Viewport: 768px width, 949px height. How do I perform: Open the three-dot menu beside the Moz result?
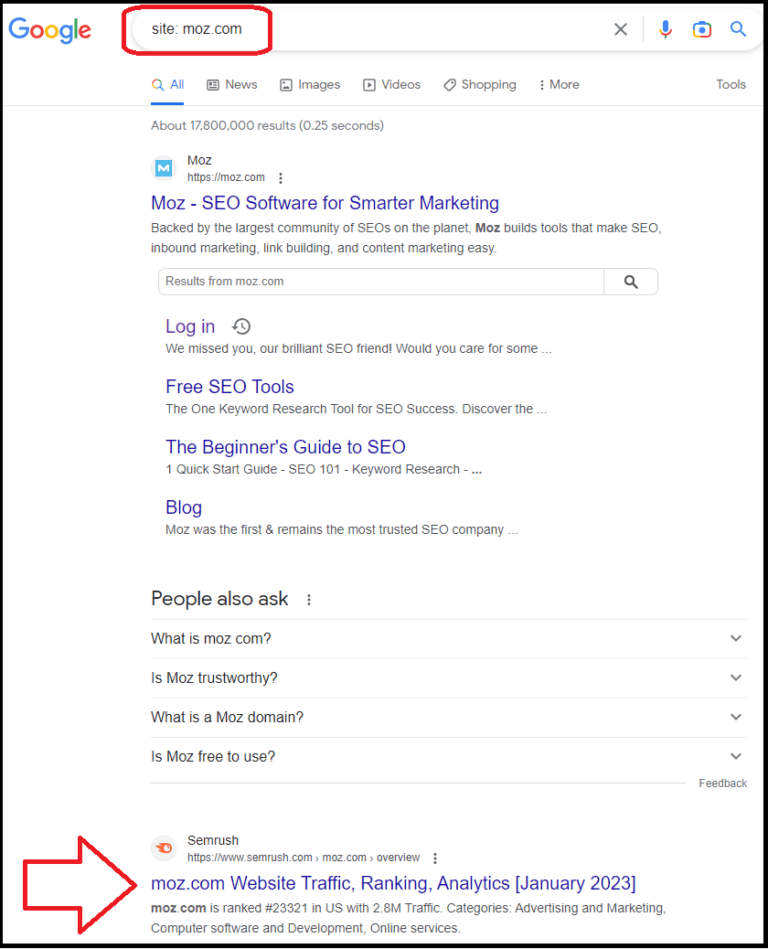(x=280, y=177)
